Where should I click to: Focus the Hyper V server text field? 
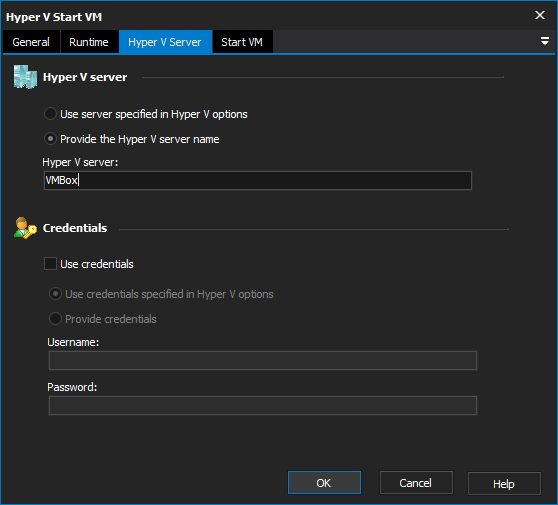coord(258,180)
